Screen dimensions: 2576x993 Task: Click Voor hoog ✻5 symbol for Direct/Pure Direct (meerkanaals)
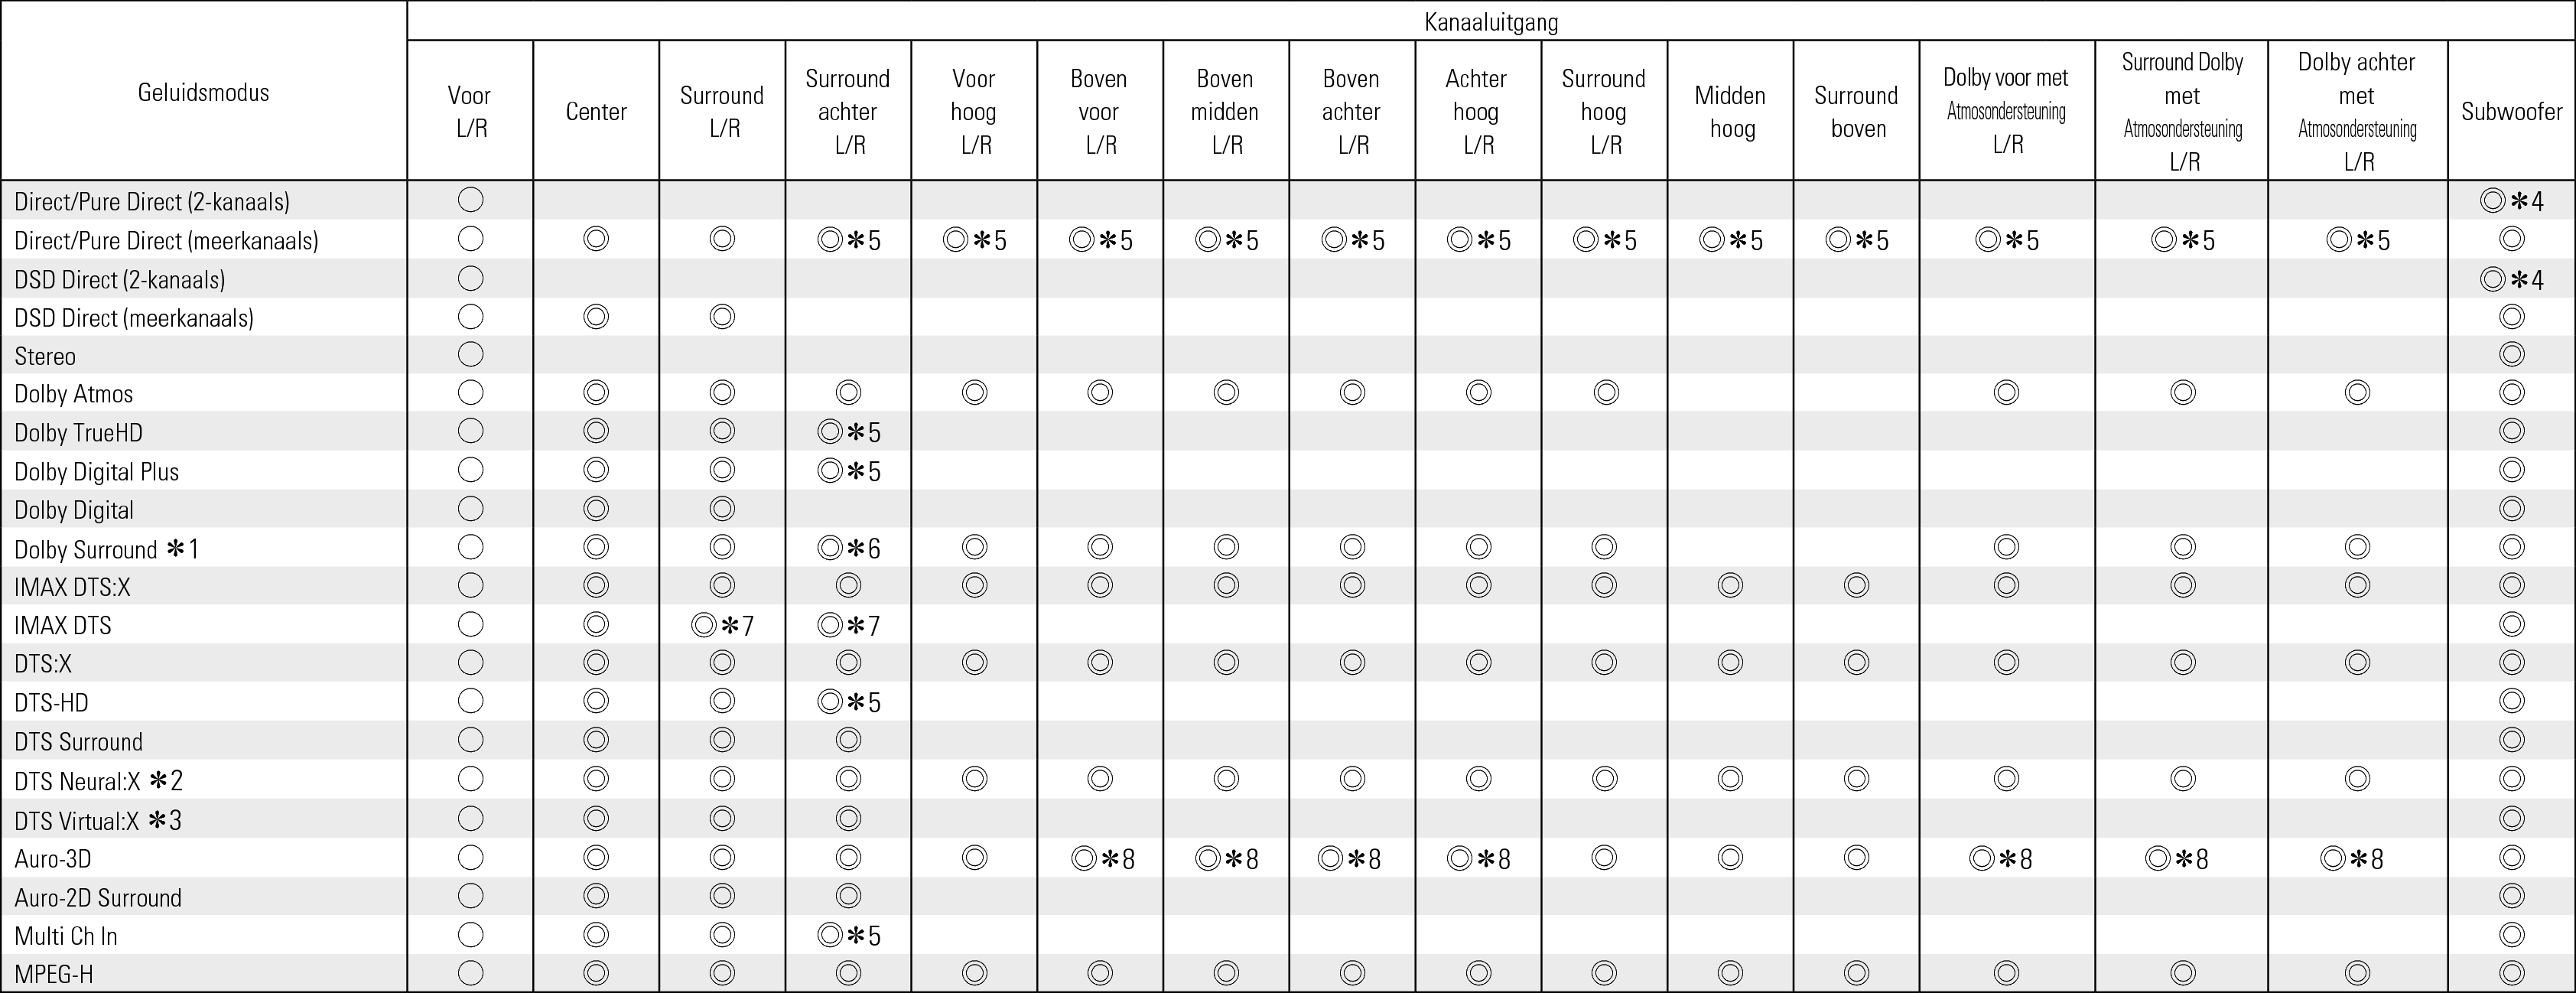click(974, 241)
